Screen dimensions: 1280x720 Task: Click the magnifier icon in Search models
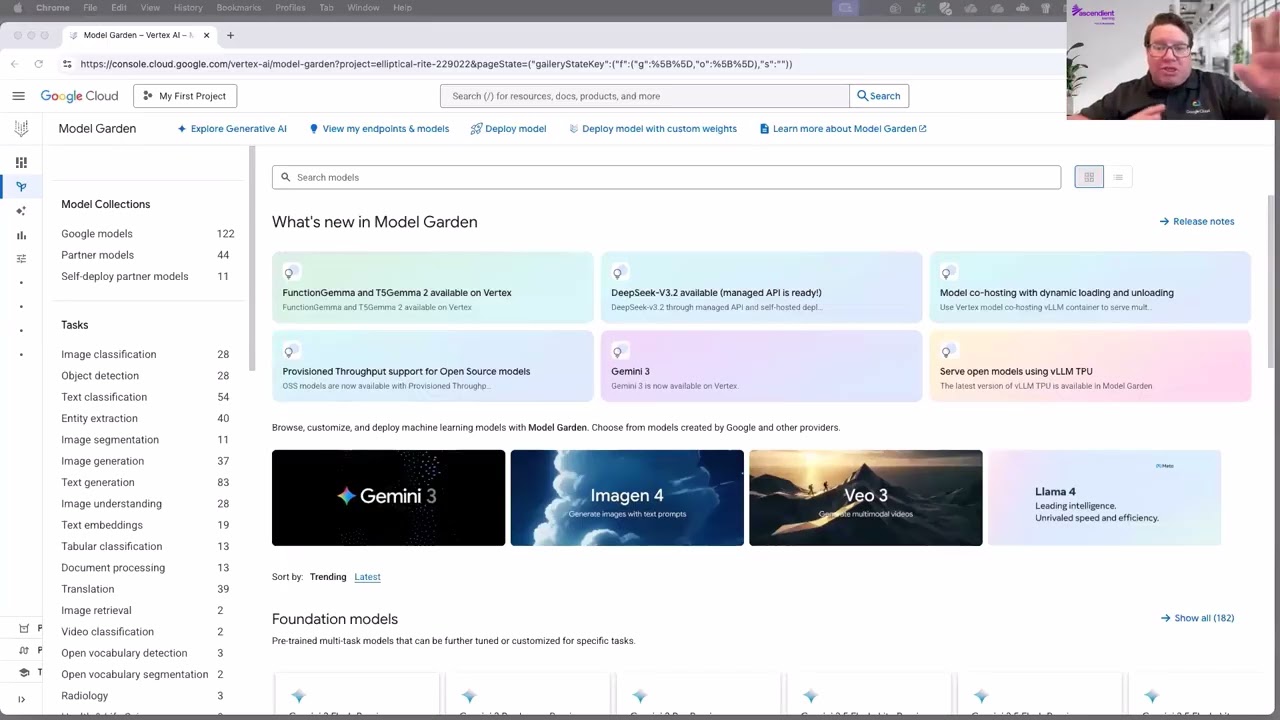click(285, 177)
